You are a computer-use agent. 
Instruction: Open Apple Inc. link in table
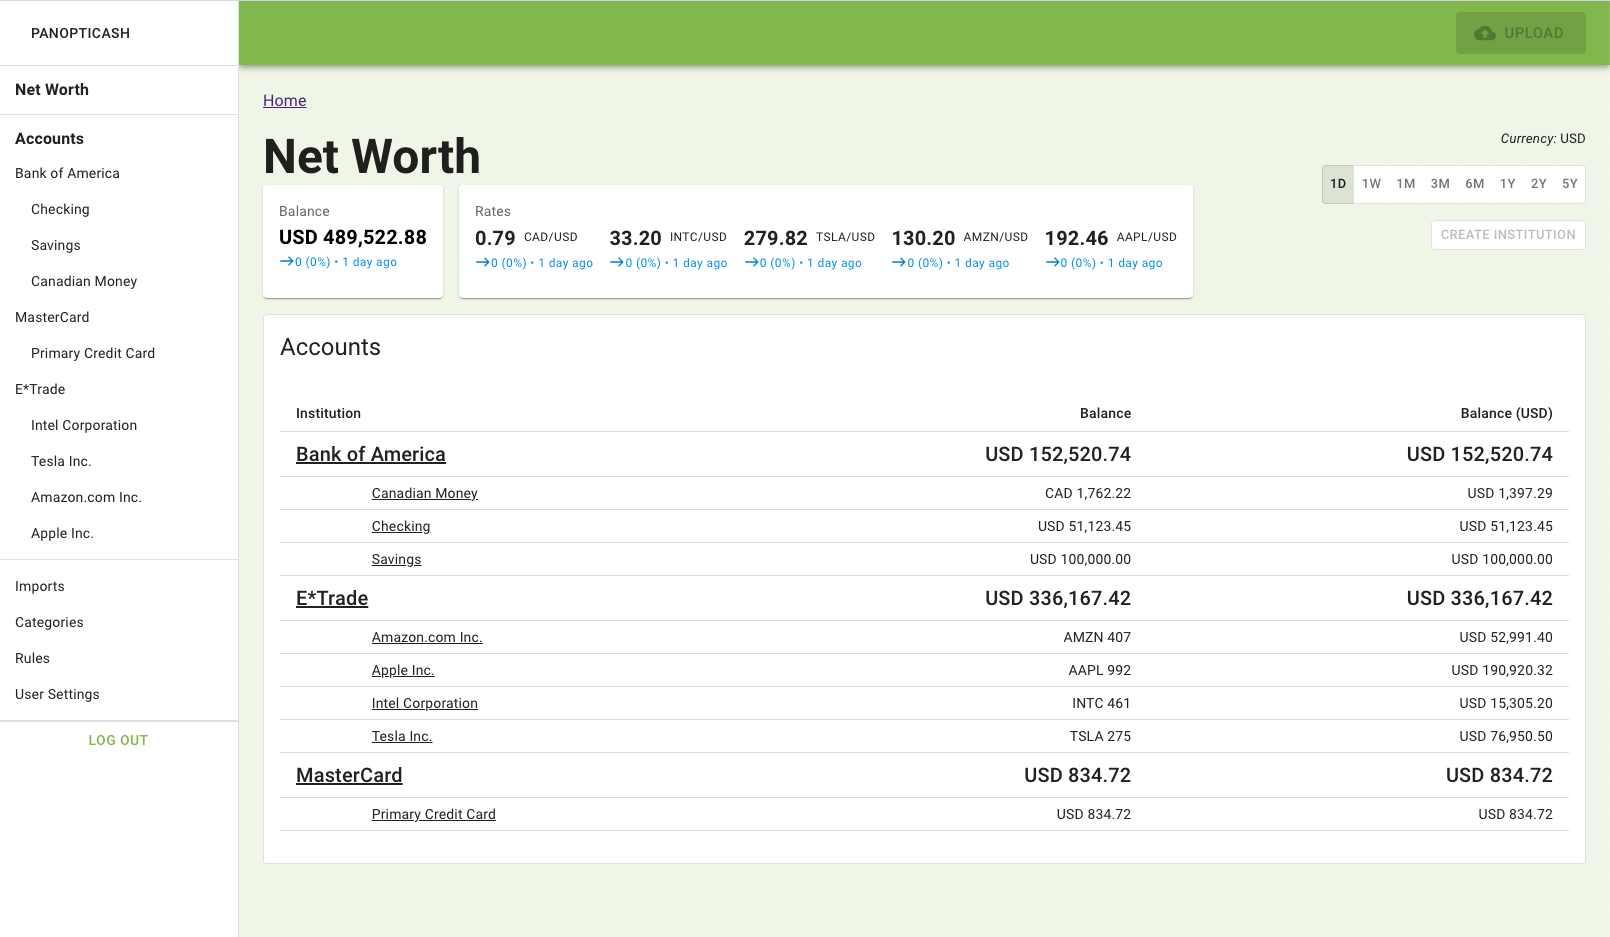[x=403, y=670]
